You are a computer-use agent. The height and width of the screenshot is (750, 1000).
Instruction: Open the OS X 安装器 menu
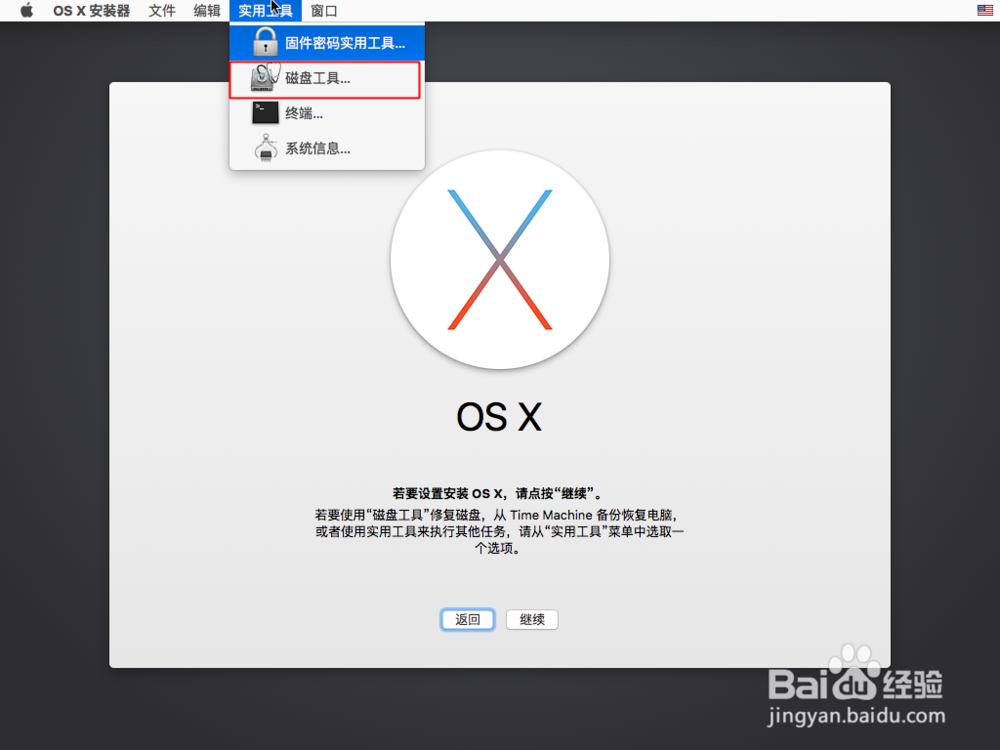tap(91, 11)
